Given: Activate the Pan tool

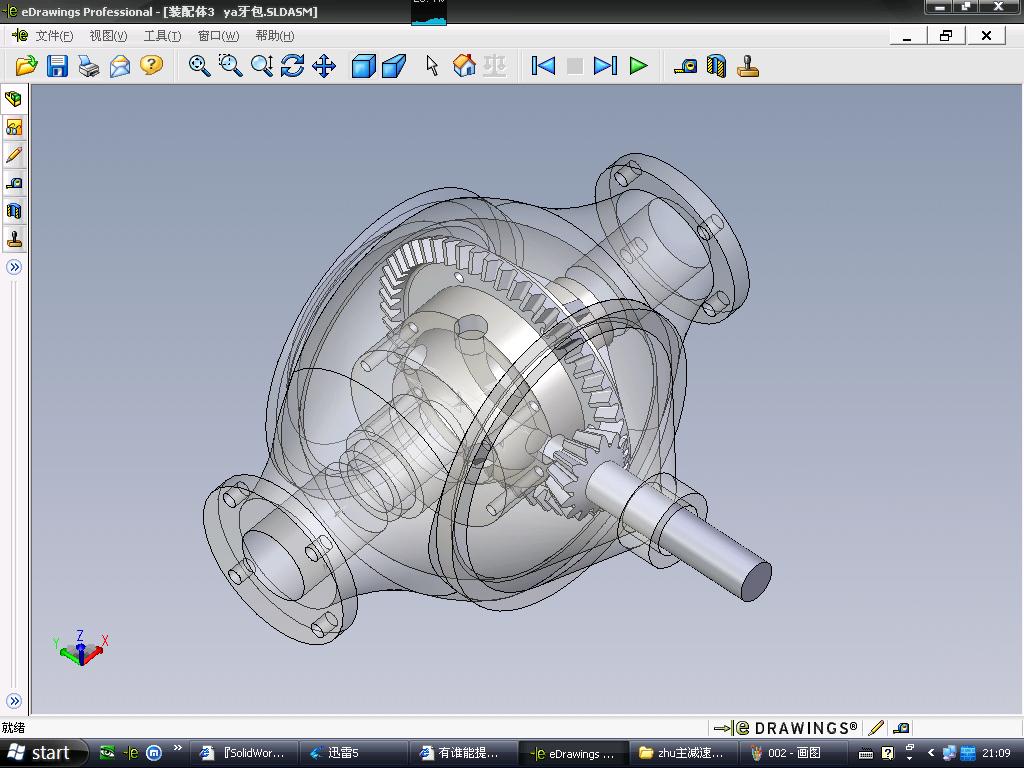Looking at the screenshot, I should pos(324,65).
